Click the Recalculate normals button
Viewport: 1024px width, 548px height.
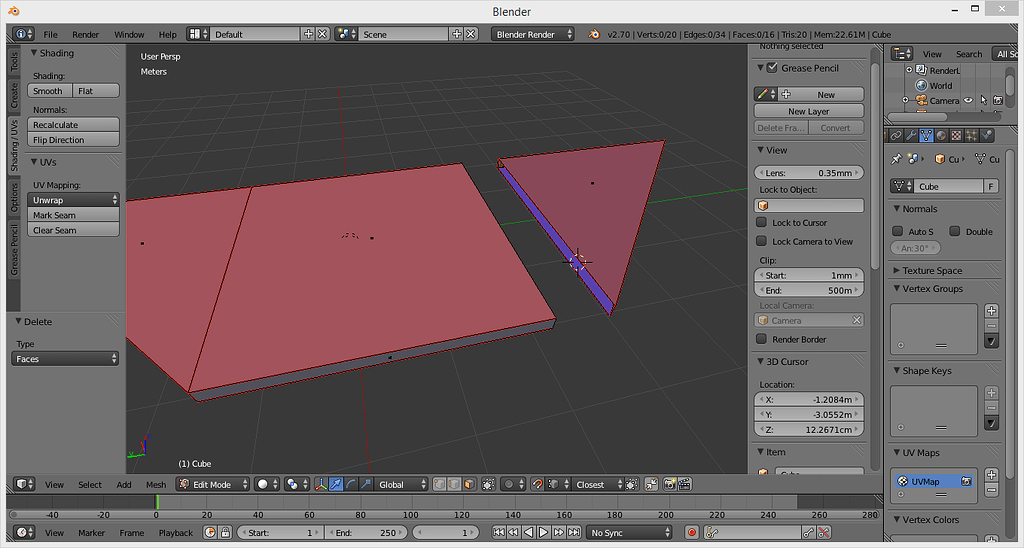(x=73, y=125)
